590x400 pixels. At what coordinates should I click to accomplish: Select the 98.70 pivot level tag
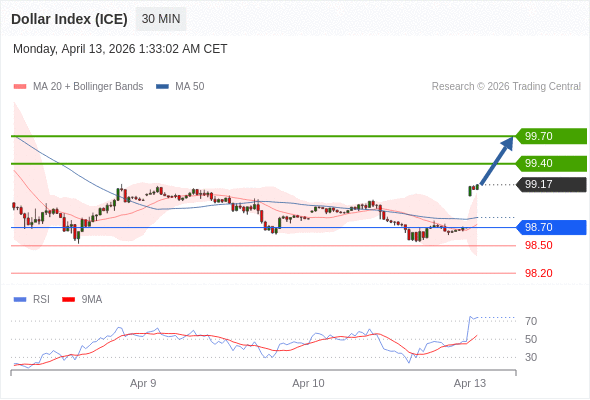(551, 227)
